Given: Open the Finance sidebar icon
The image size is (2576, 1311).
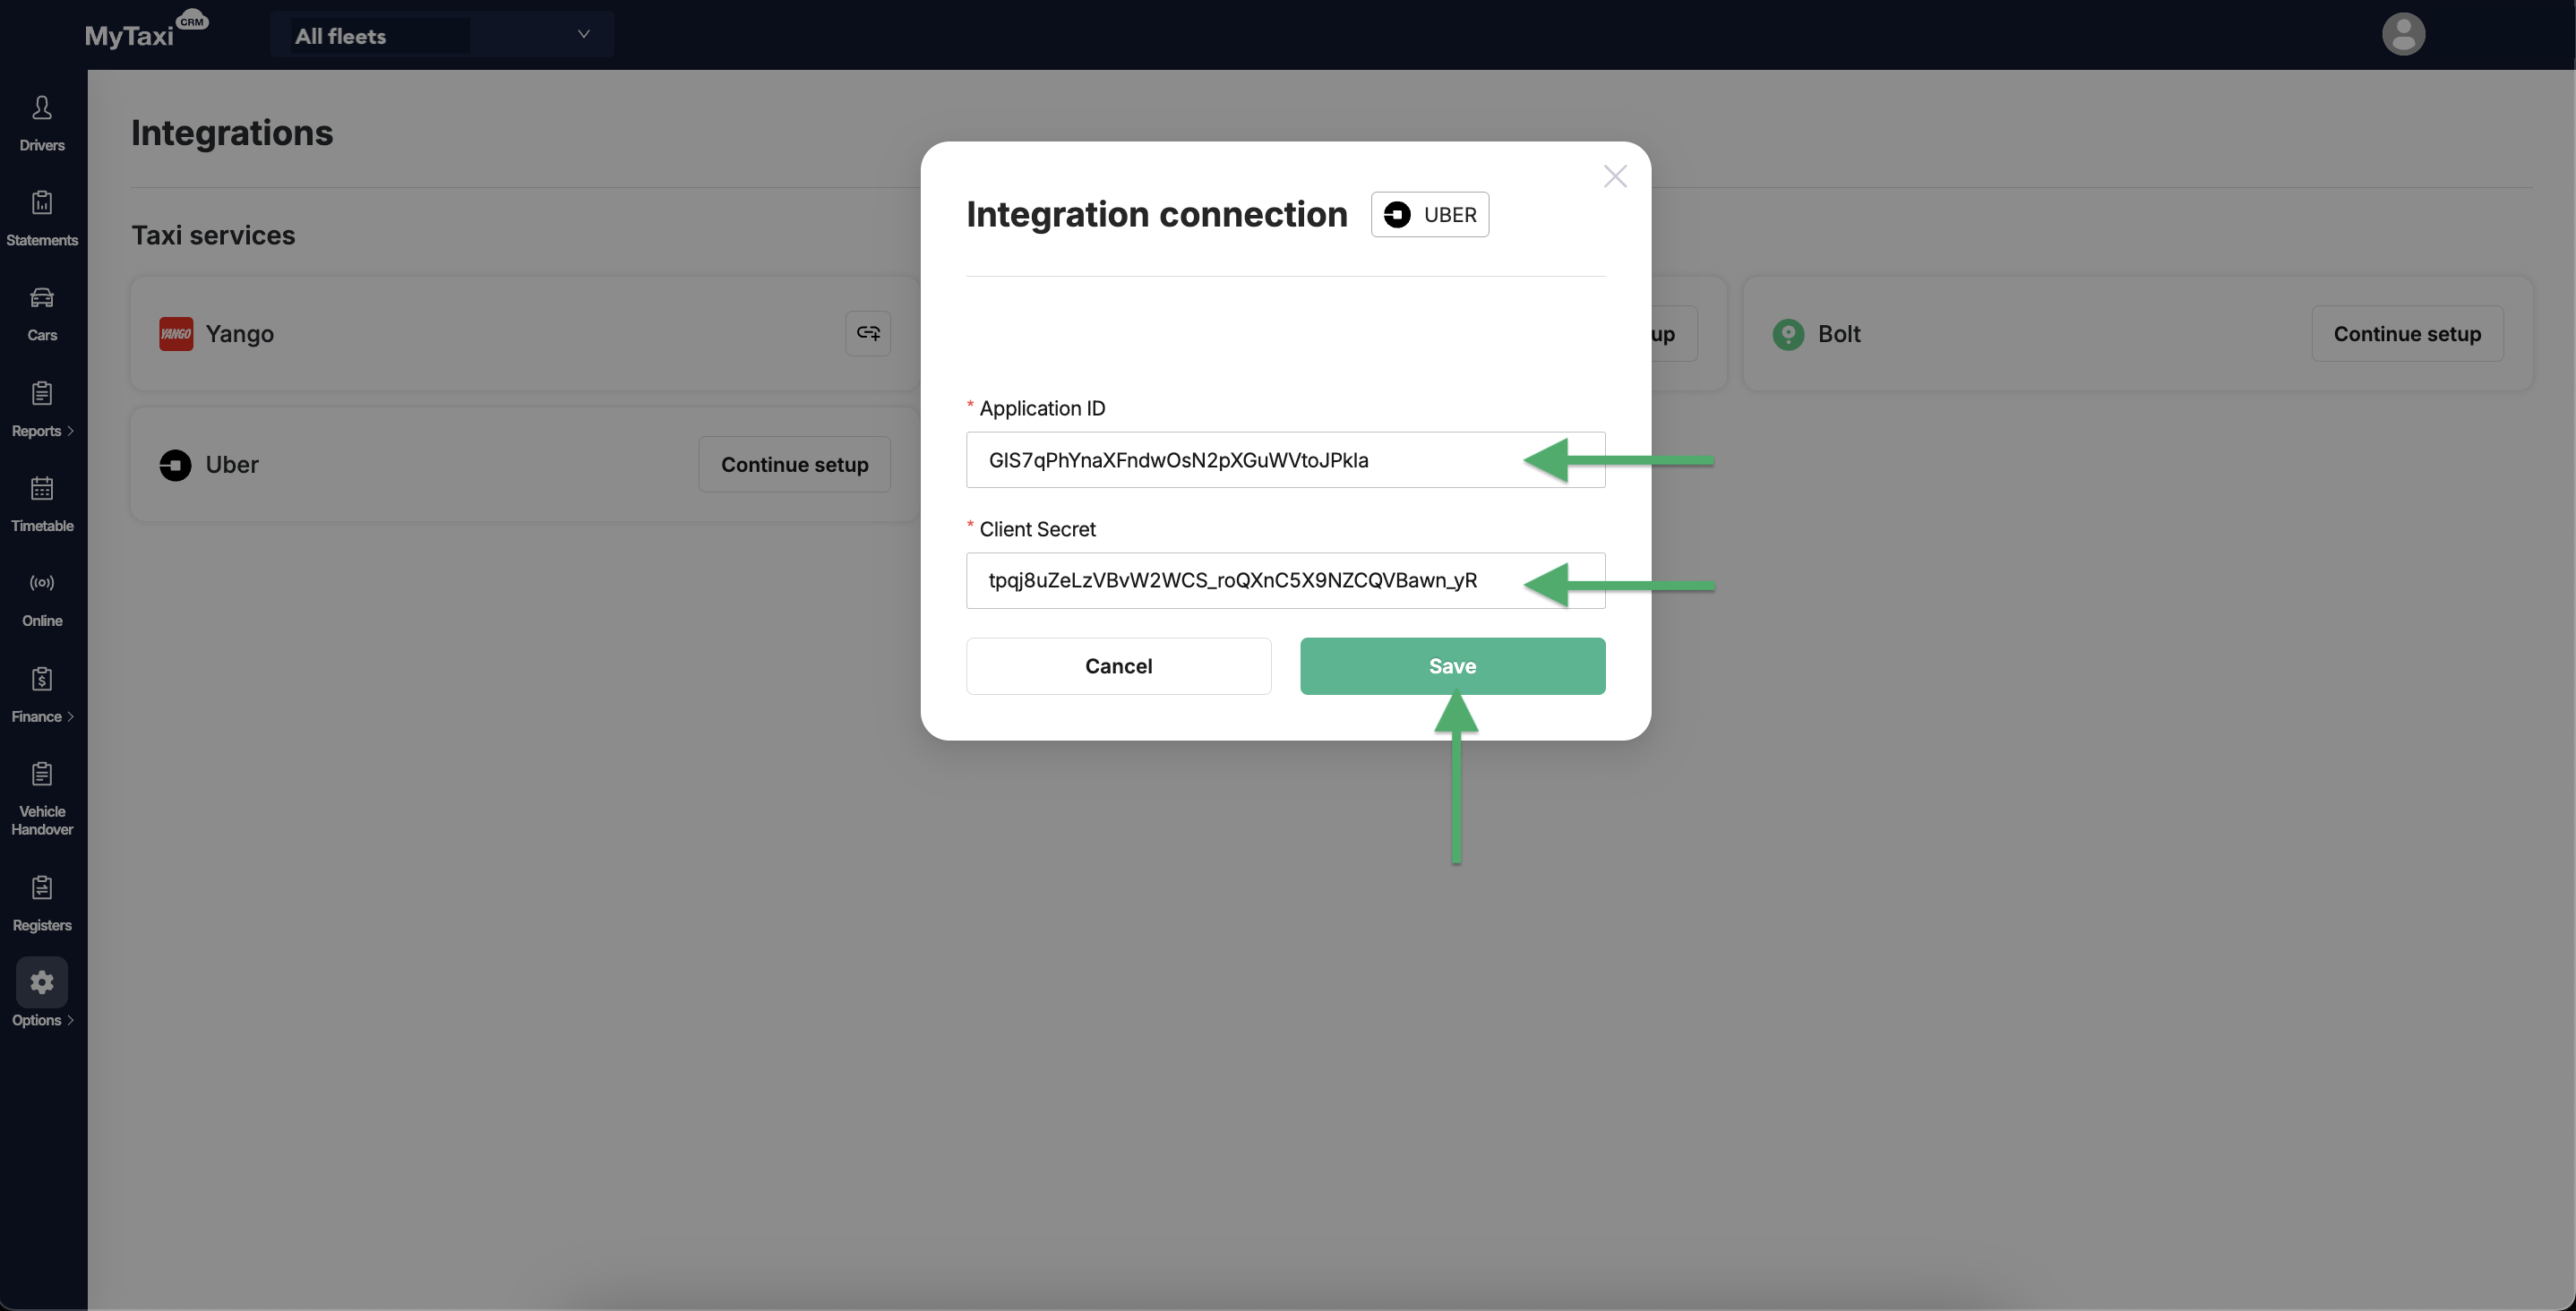Looking at the screenshot, I should [x=42, y=679].
